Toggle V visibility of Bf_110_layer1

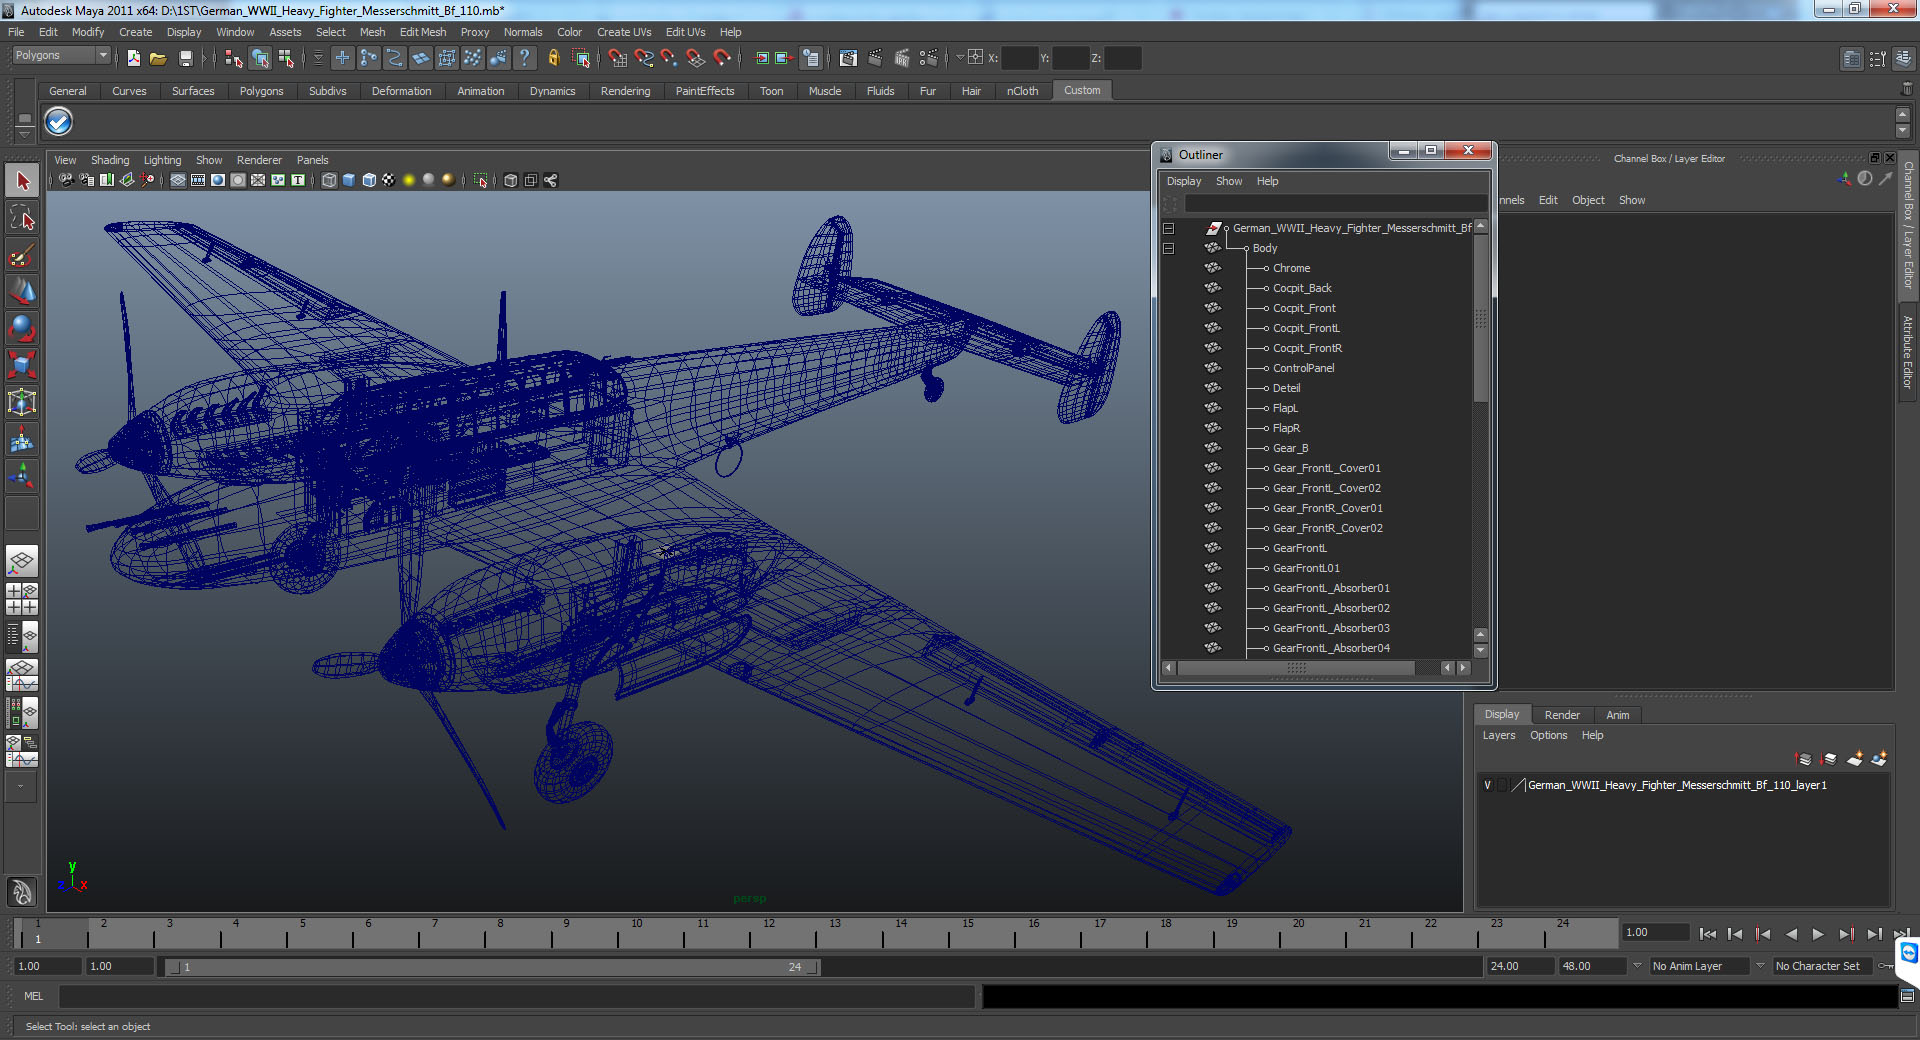[1487, 785]
